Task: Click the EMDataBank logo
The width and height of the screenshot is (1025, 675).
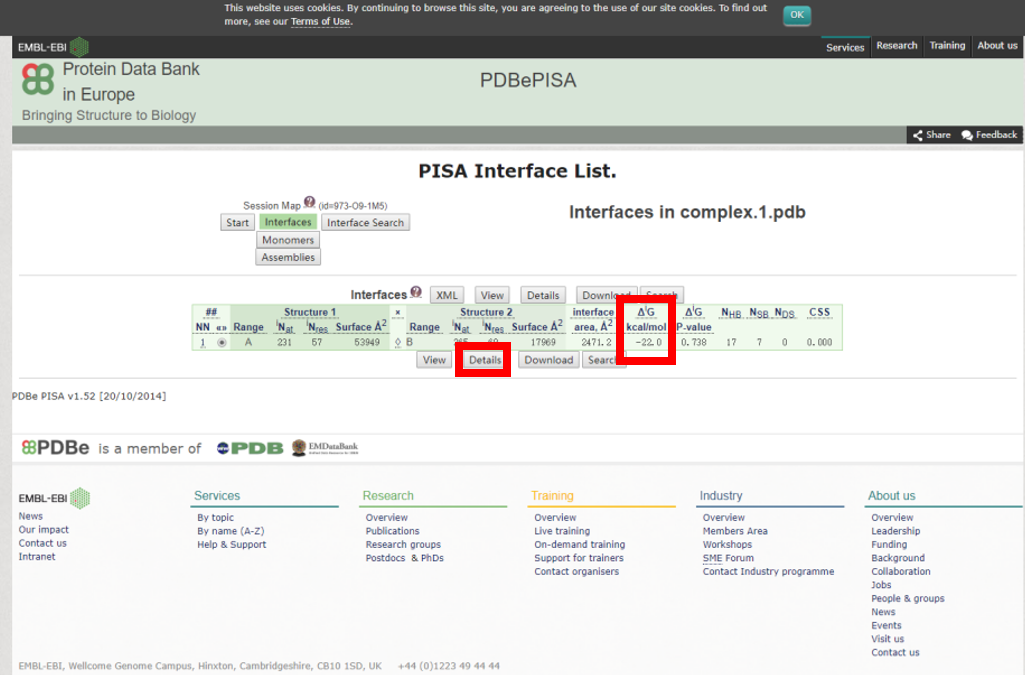Action: pyautogui.click(x=325, y=448)
